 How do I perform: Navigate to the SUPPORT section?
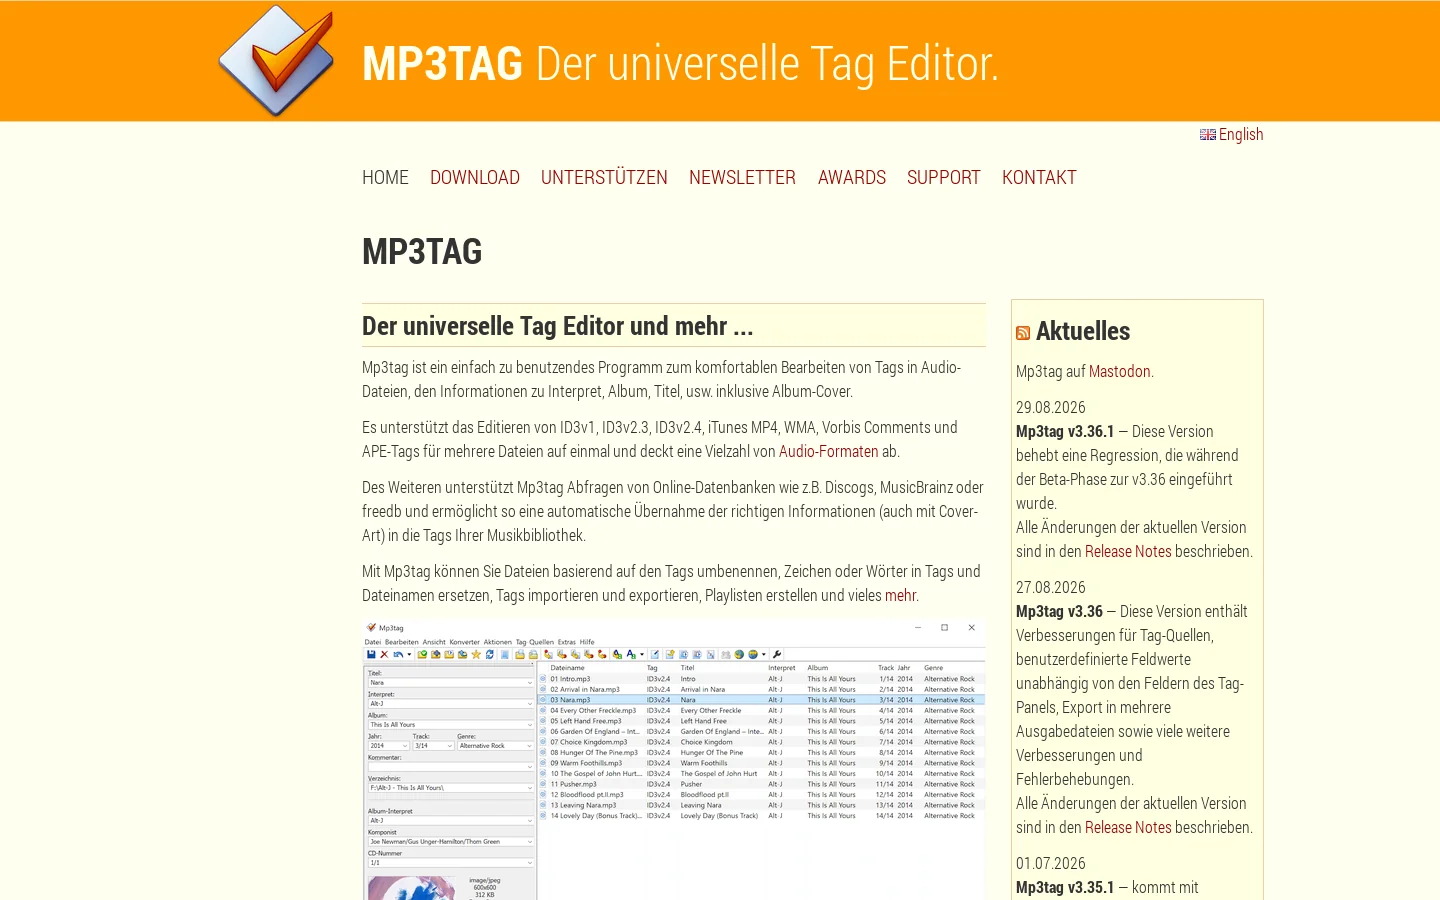[x=944, y=178]
